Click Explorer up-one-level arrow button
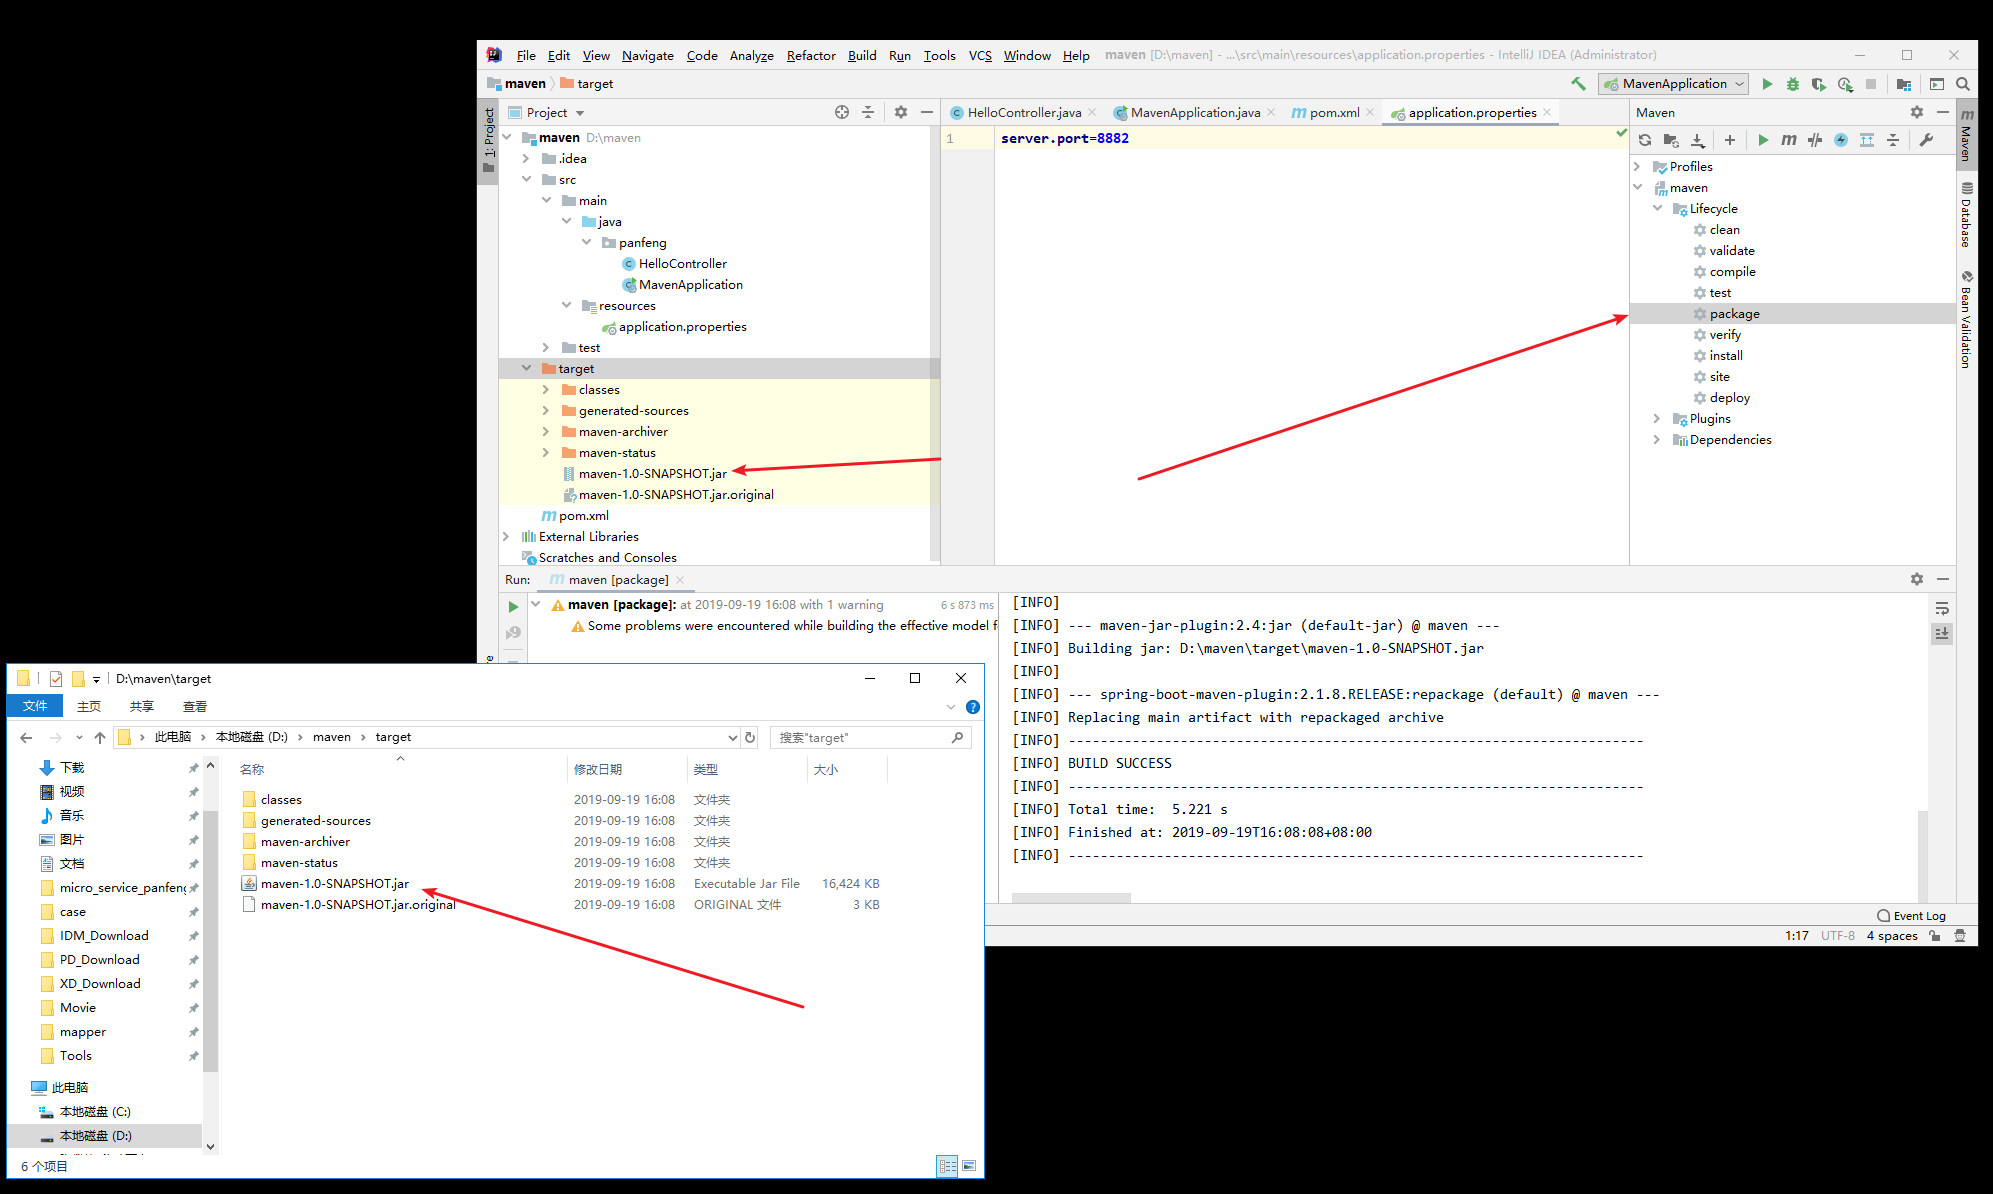 coord(100,737)
